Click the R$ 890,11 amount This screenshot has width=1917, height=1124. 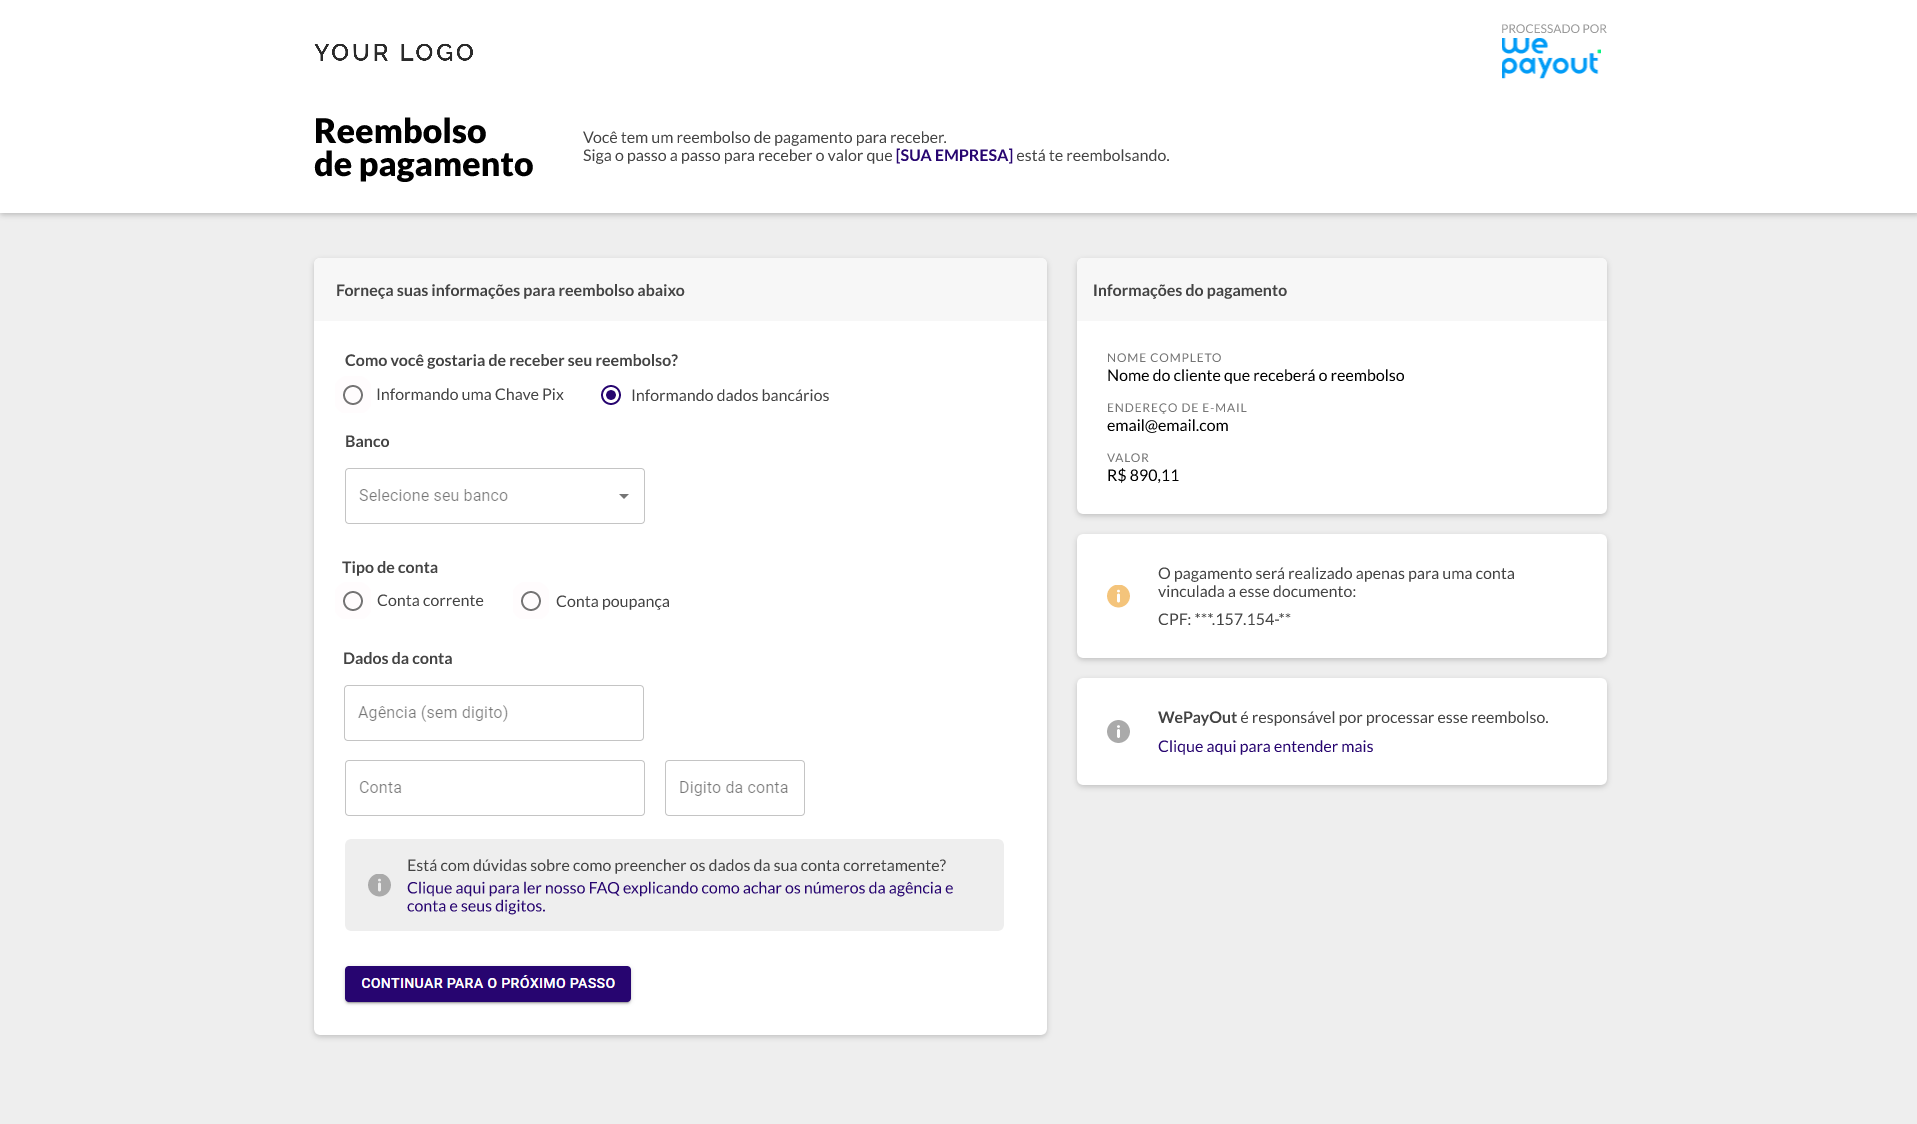tap(1143, 475)
